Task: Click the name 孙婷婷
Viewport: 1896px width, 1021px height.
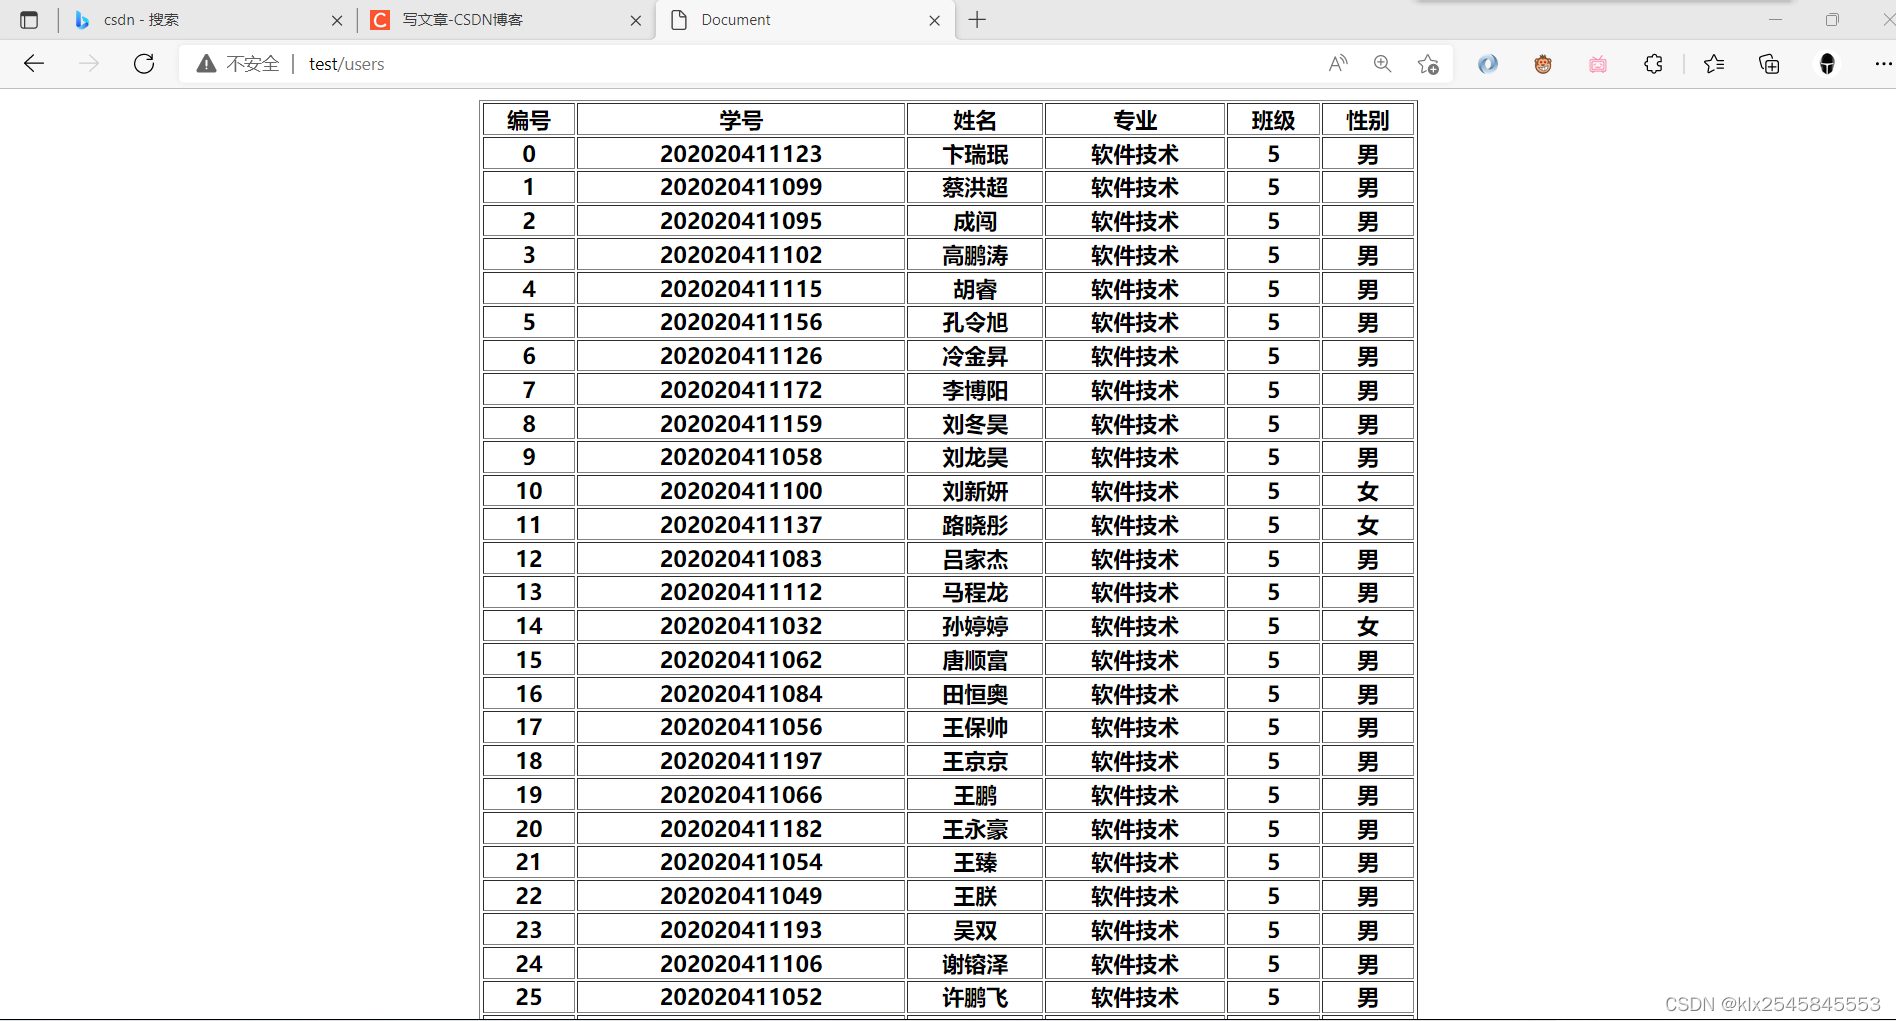Action: 975,626
